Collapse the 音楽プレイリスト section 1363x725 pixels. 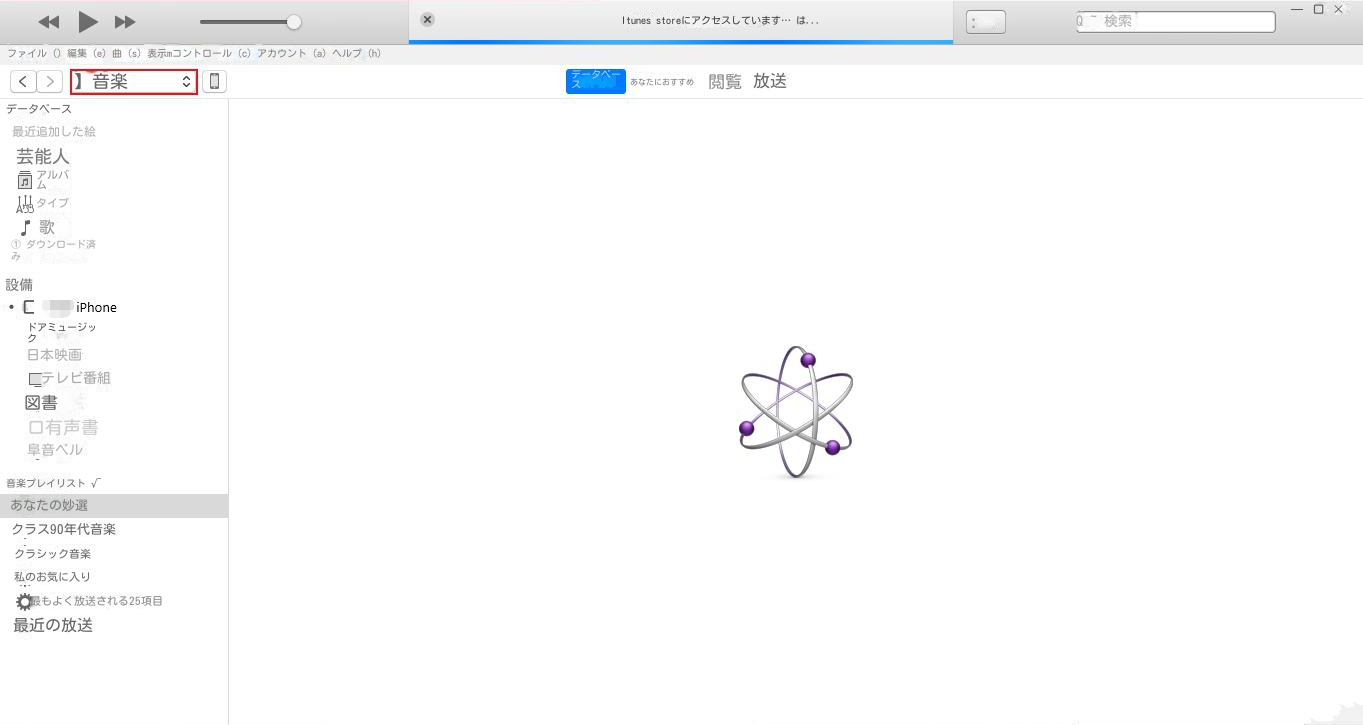[x=95, y=483]
